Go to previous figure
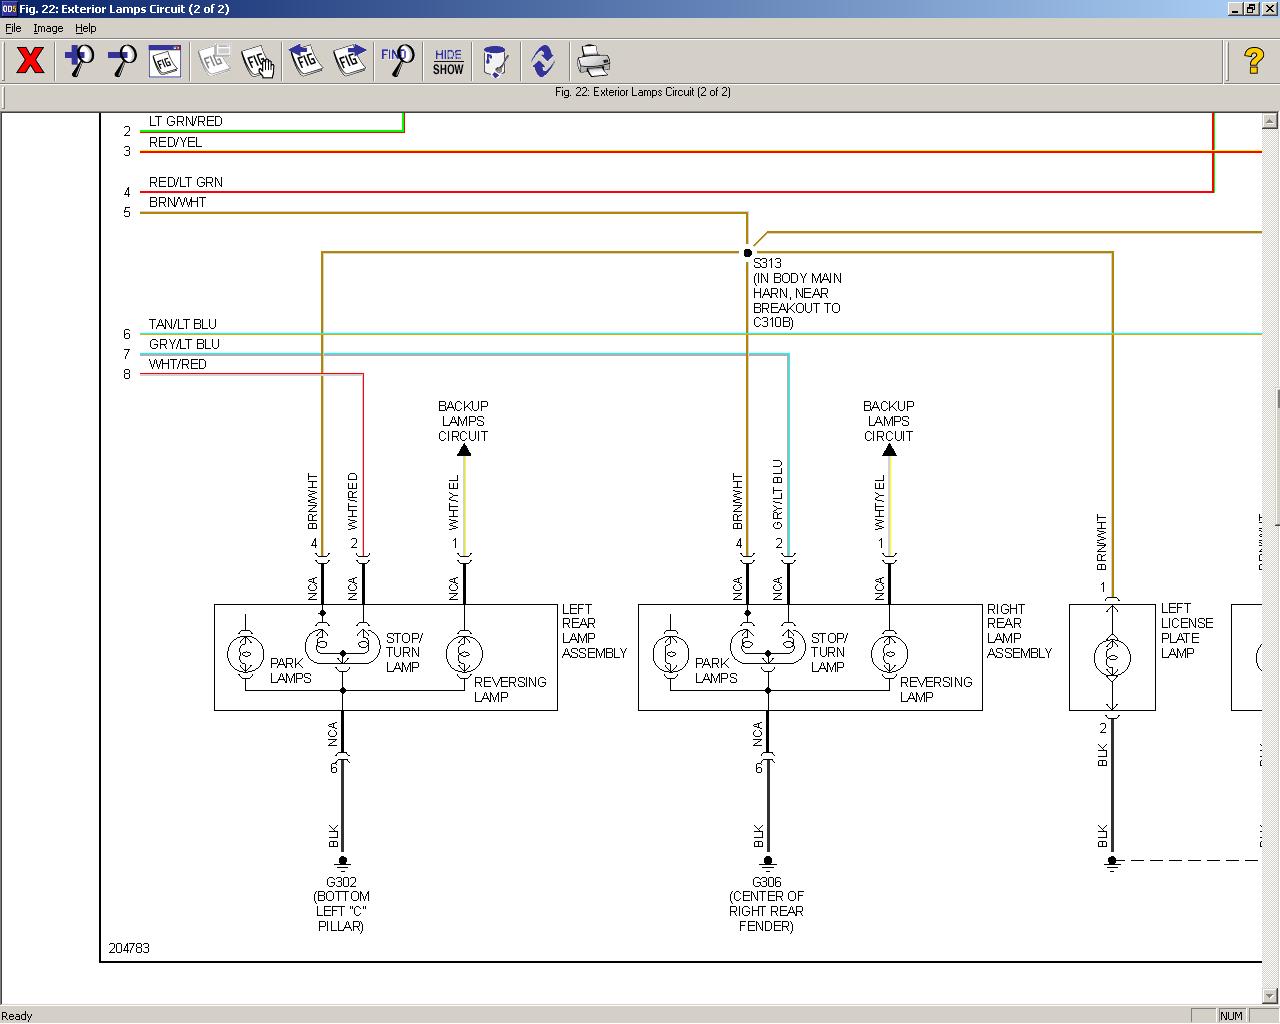This screenshot has height=1024, width=1280. (x=305, y=61)
